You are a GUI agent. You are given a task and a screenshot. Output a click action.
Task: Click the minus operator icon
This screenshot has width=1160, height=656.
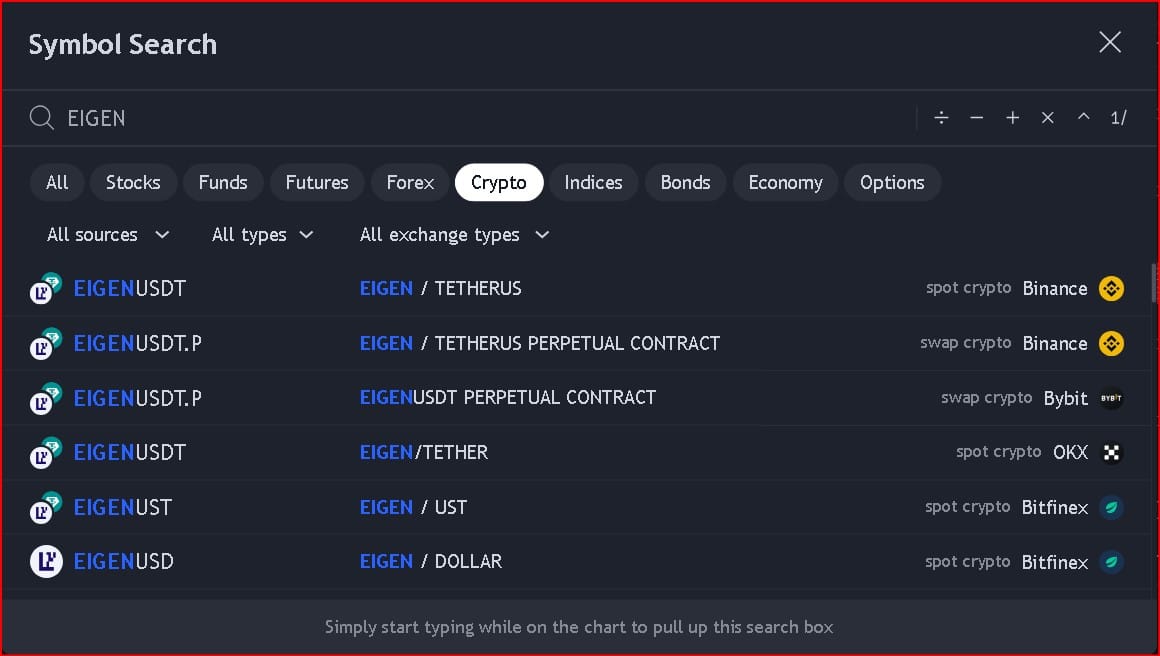click(977, 118)
